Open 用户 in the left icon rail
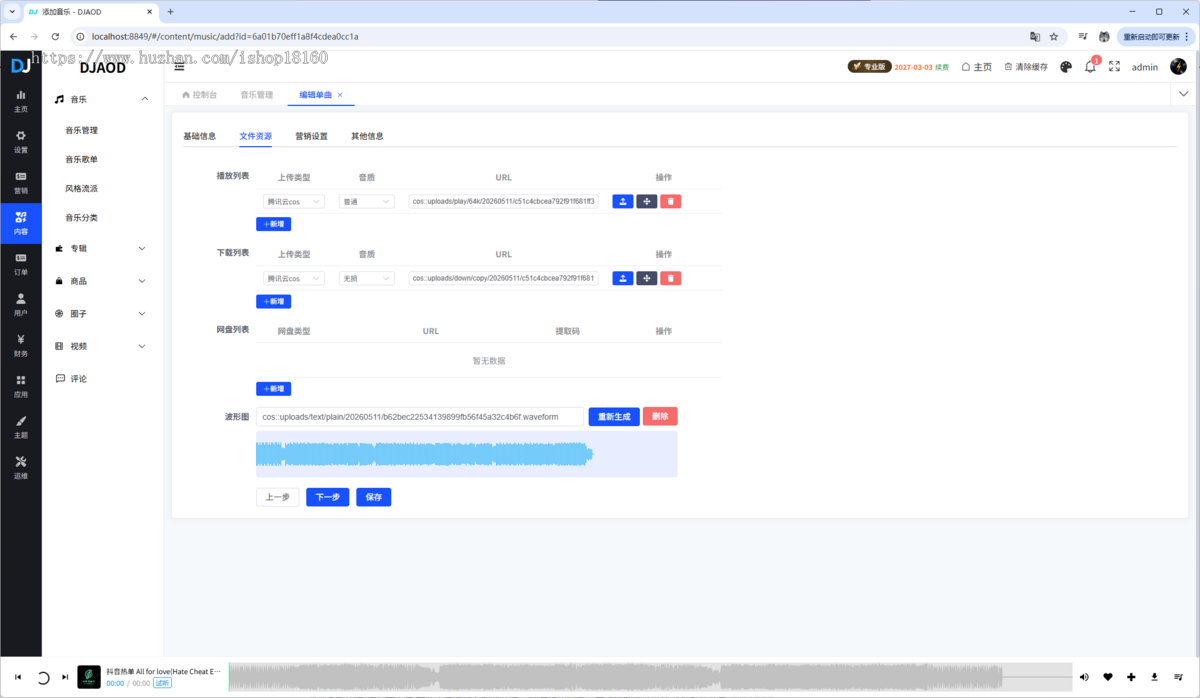Image resolution: width=1200 pixels, height=698 pixels. [21, 305]
